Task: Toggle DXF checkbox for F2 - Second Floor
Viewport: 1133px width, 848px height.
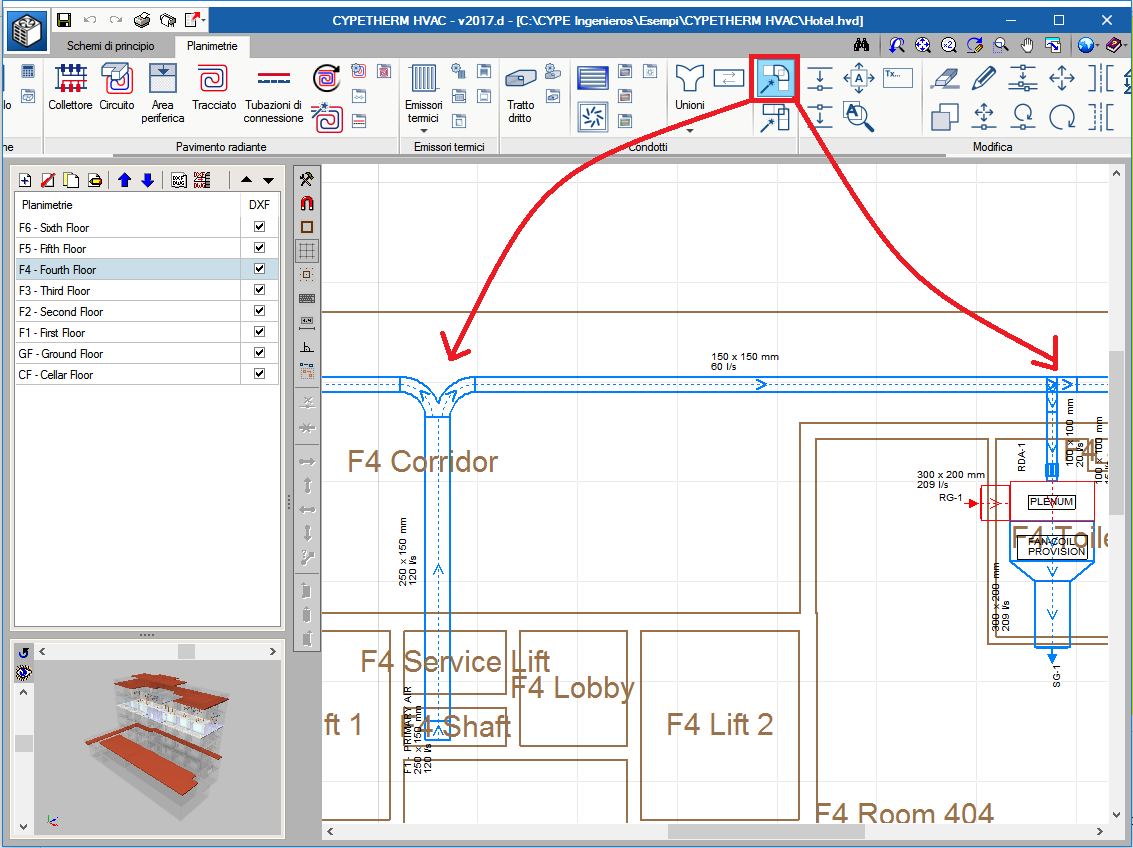Action: click(259, 311)
